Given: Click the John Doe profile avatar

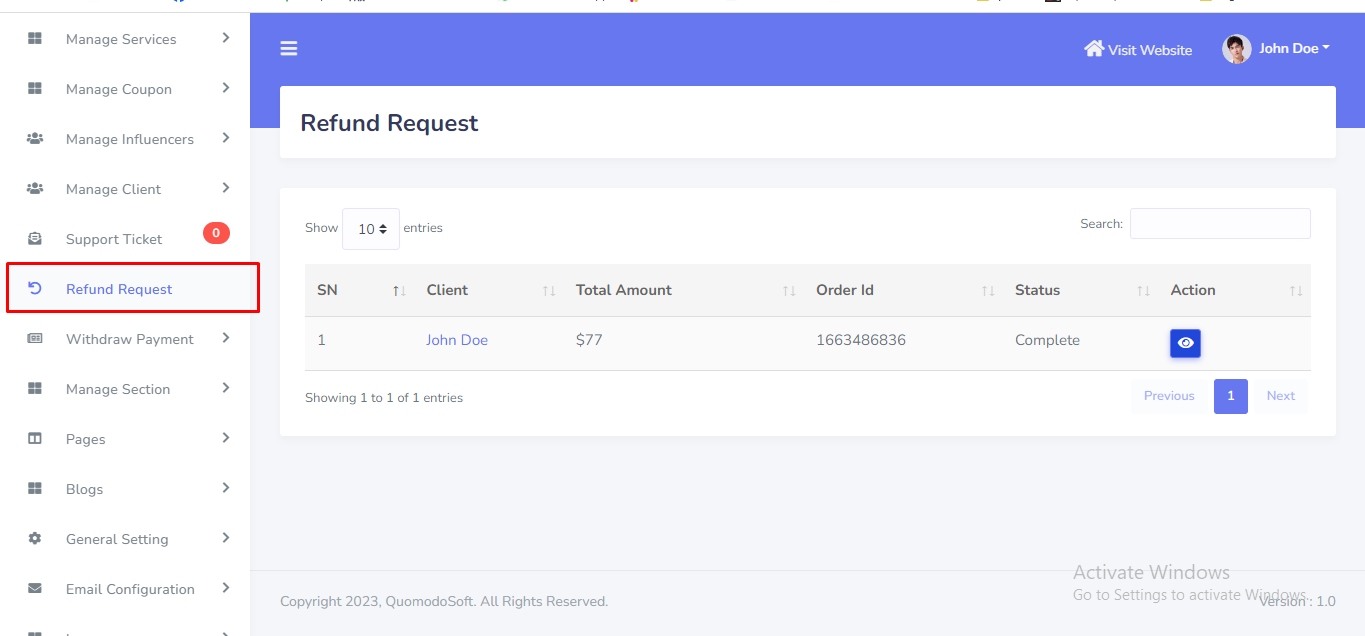Looking at the screenshot, I should point(1237,49).
